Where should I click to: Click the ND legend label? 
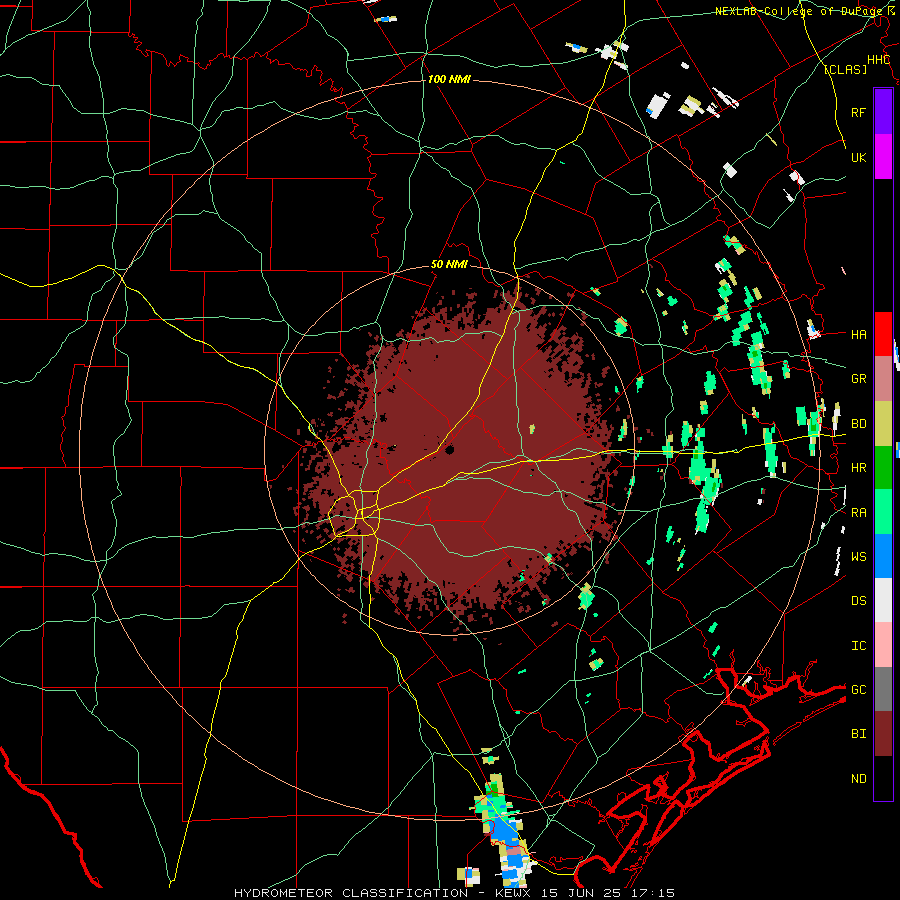click(x=858, y=778)
